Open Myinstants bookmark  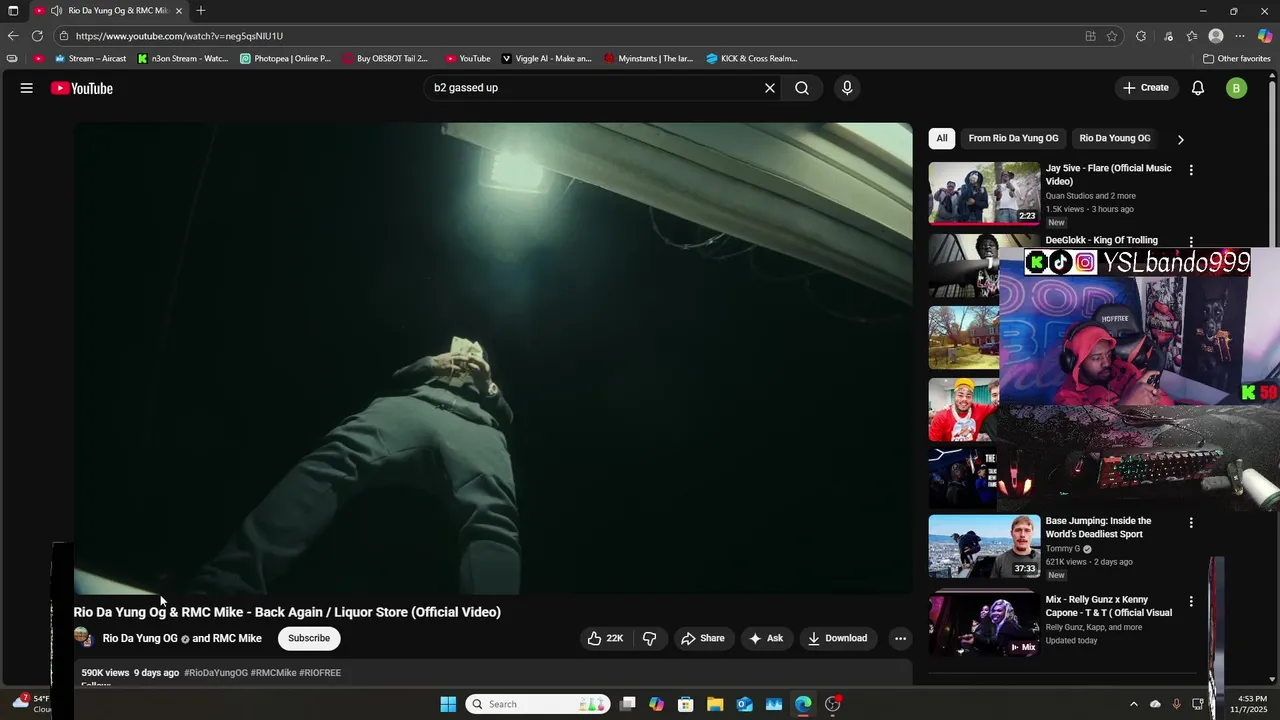click(649, 59)
